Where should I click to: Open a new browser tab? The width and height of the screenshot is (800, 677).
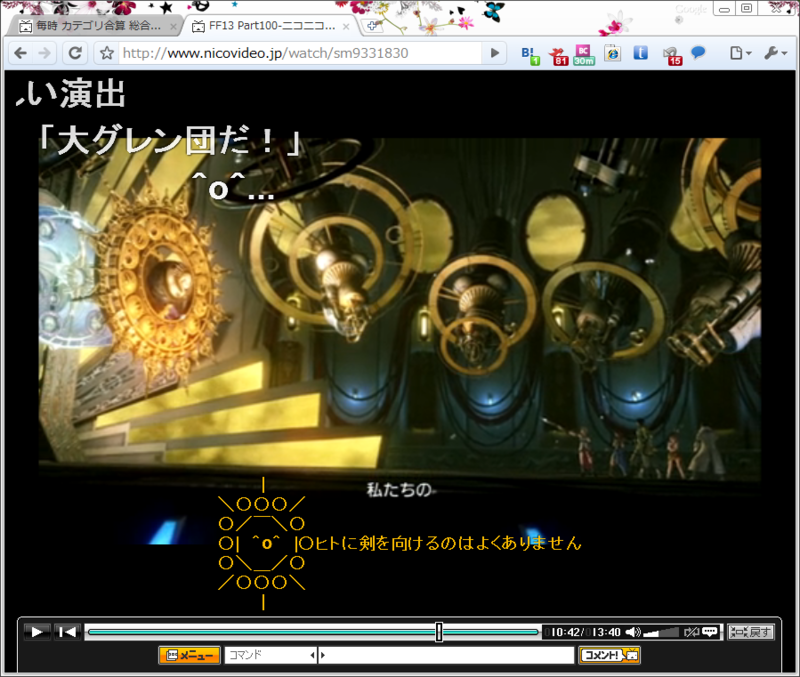point(371,26)
